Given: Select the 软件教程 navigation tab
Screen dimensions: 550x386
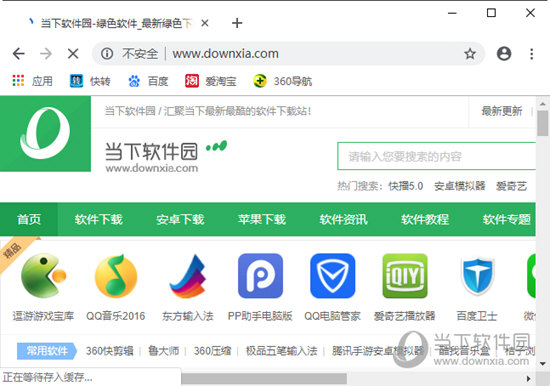Looking at the screenshot, I should (425, 219).
